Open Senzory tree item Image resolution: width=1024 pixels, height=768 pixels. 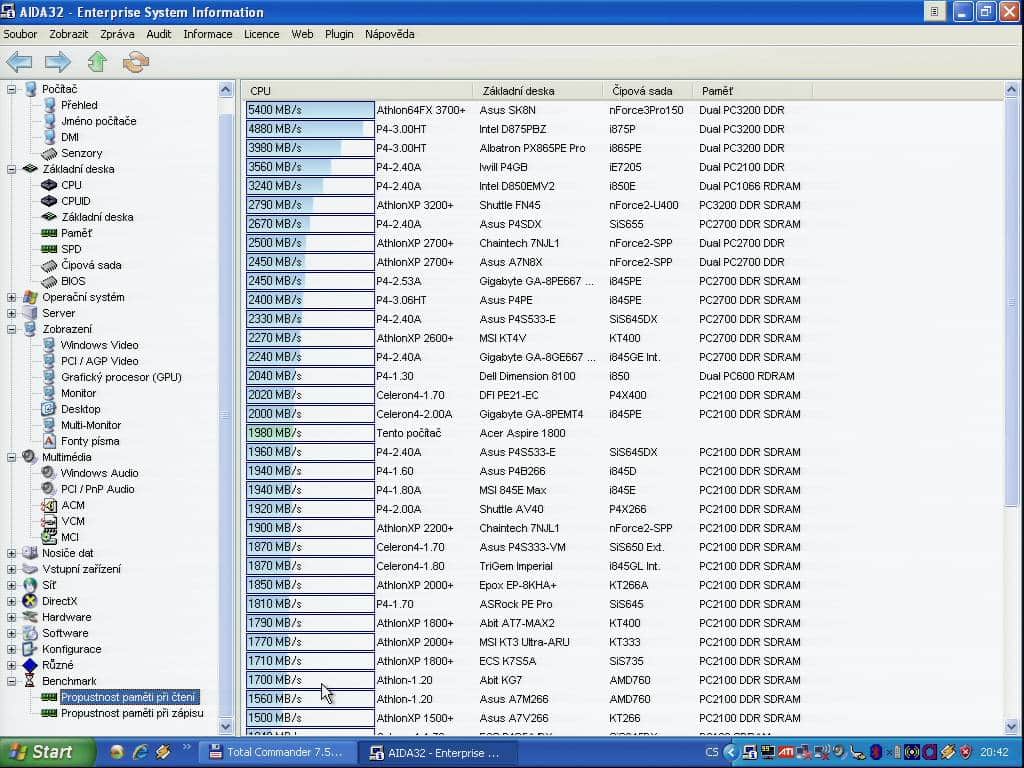click(82, 153)
